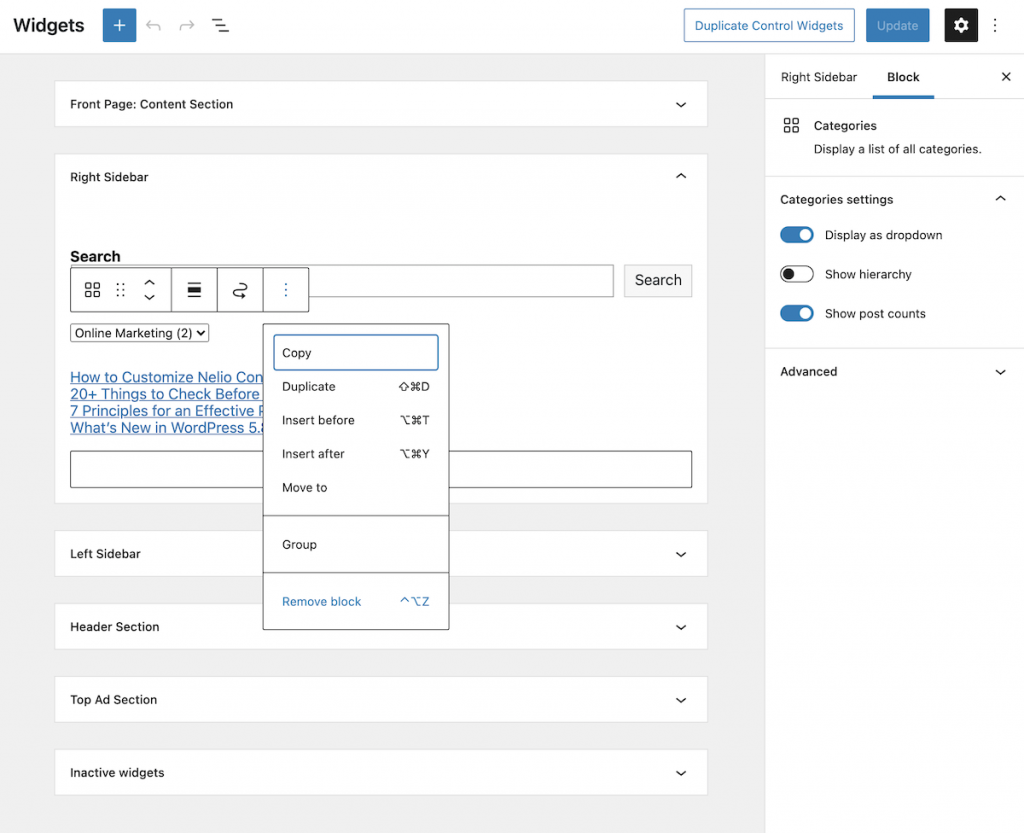Open the block toolbar options menu
Screen dimensions: 1024x833
285,290
